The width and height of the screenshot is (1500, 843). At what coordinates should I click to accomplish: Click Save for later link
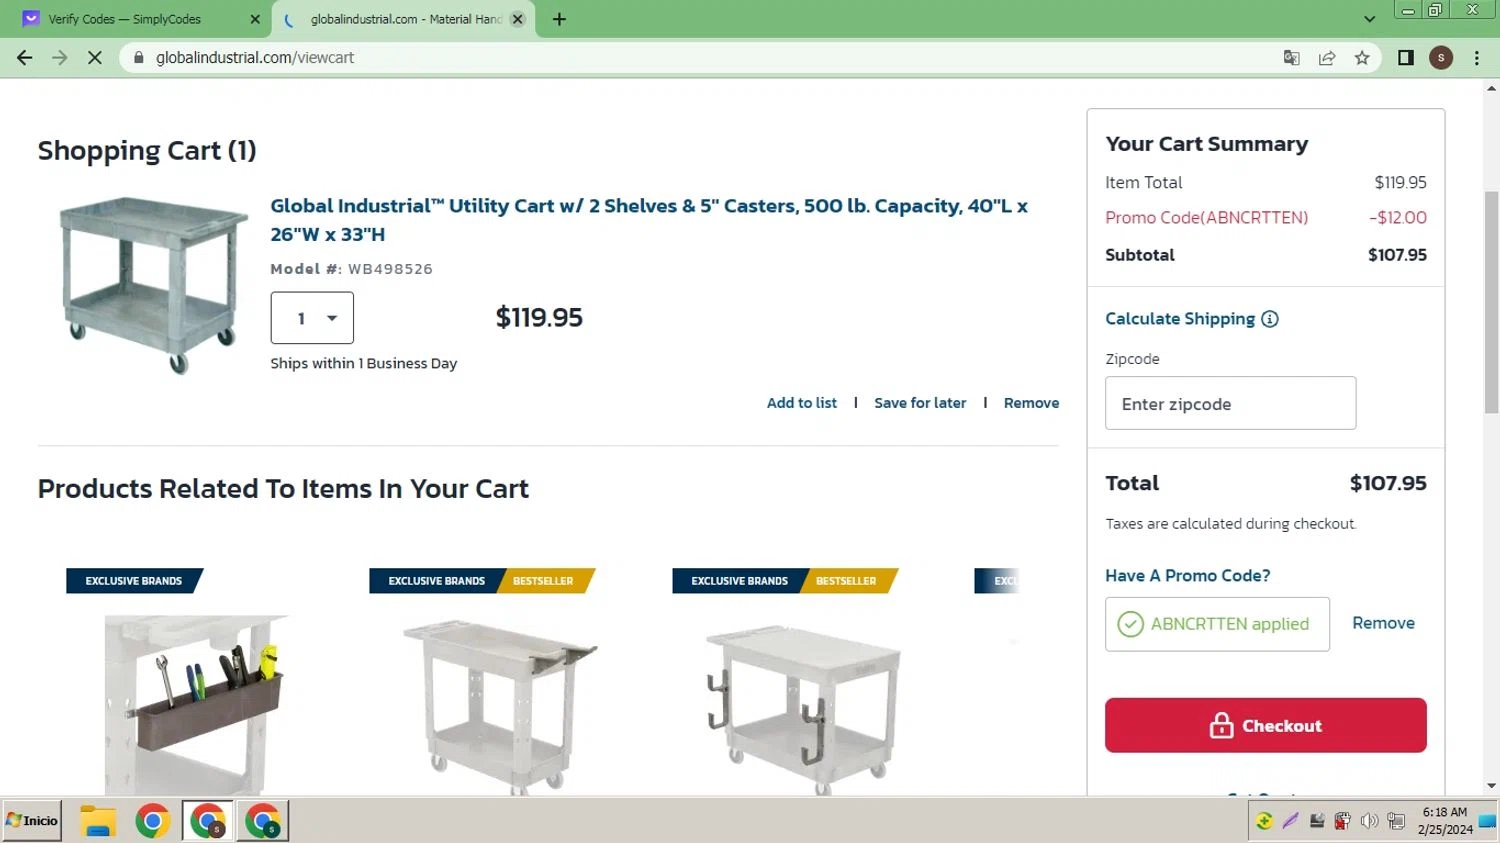[920, 403]
